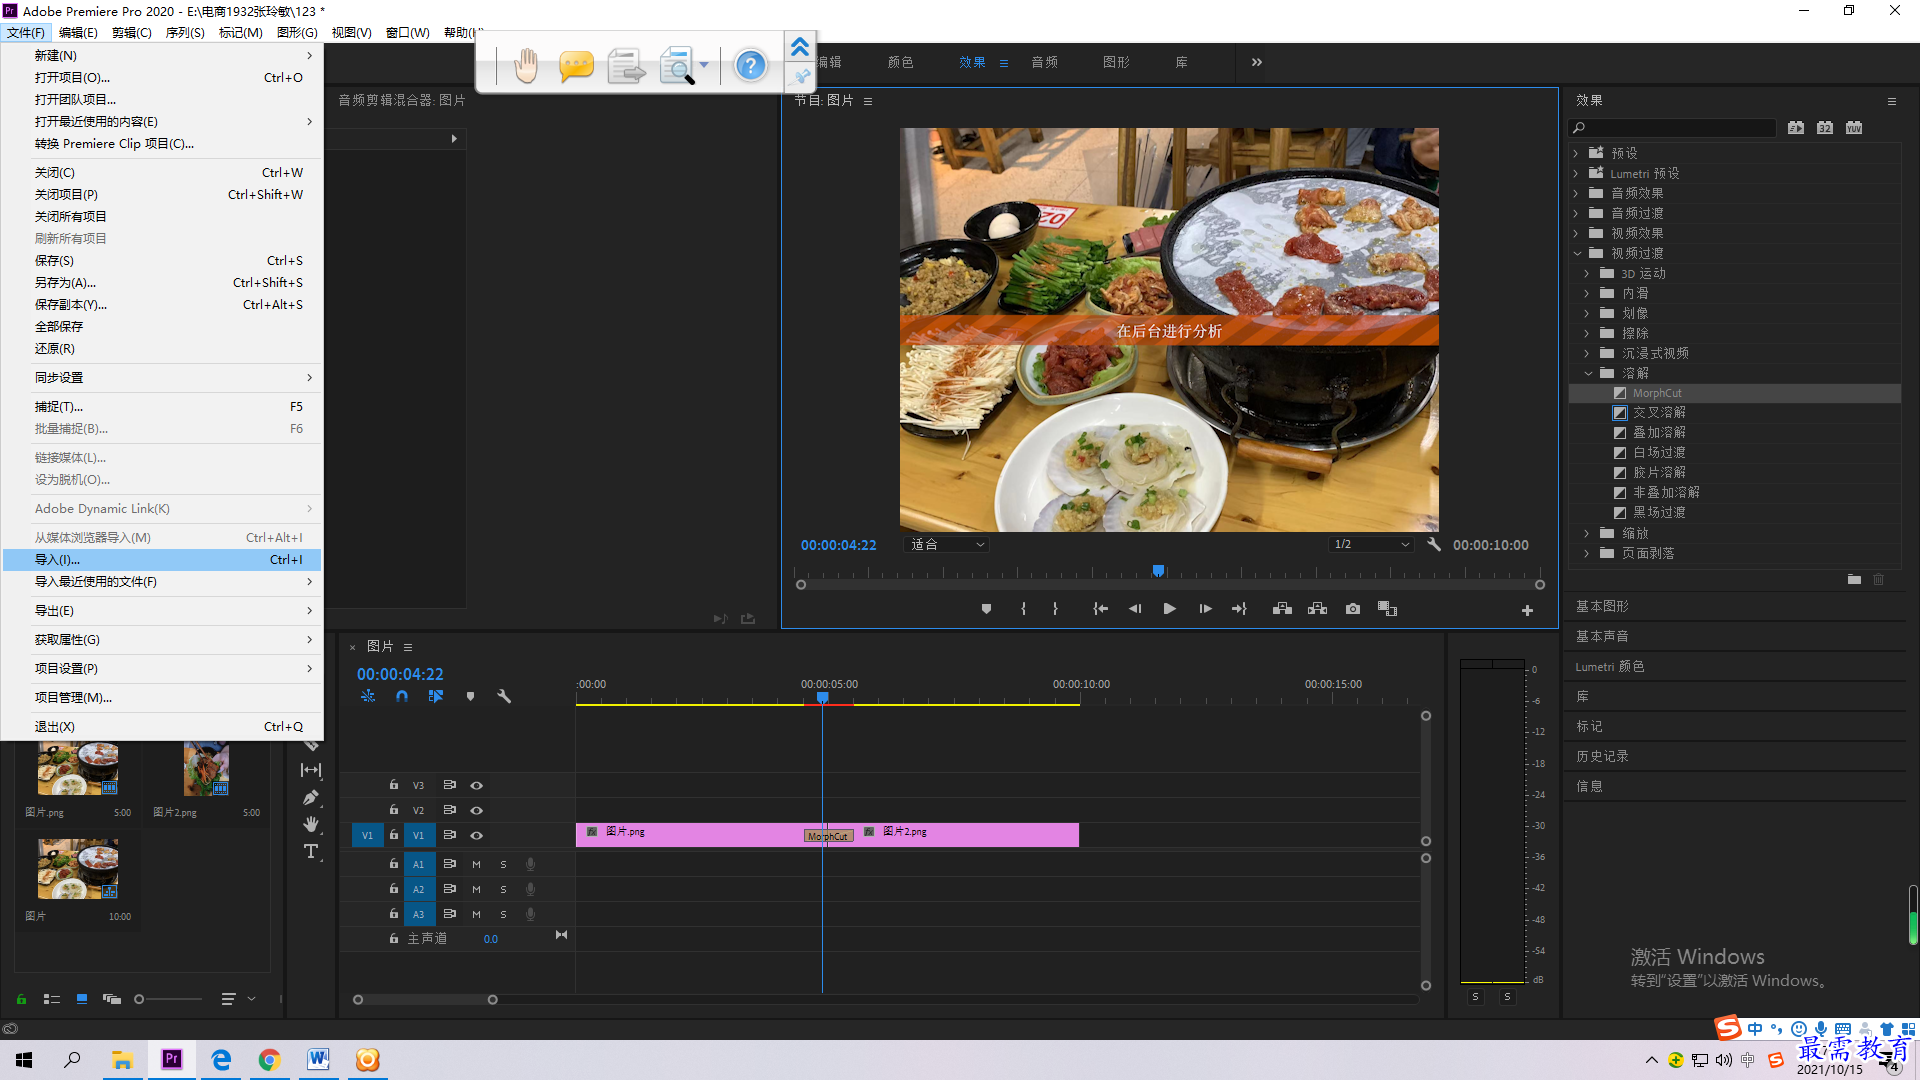Click the Effects panel search field

(x=1672, y=128)
